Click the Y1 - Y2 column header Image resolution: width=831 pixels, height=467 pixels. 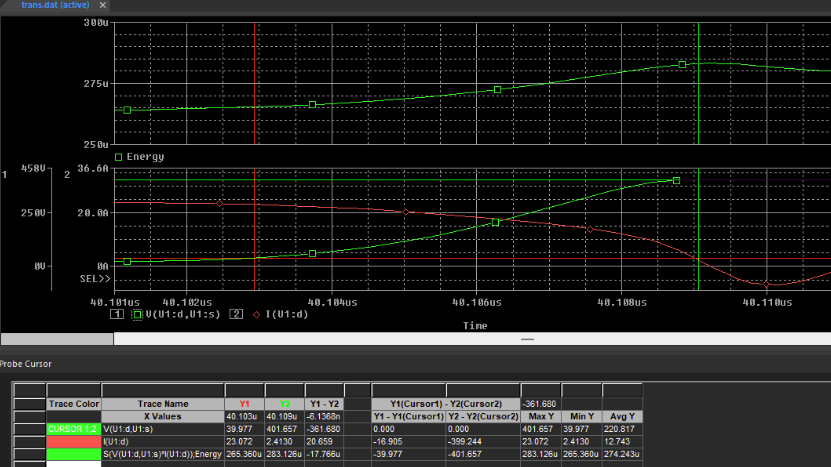tap(324, 404)
